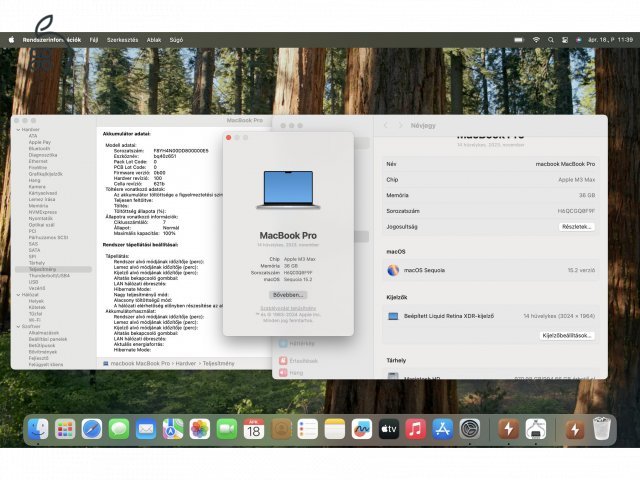
Task: Open the Rendszerinformációk app menu
Action: point(52,40)
